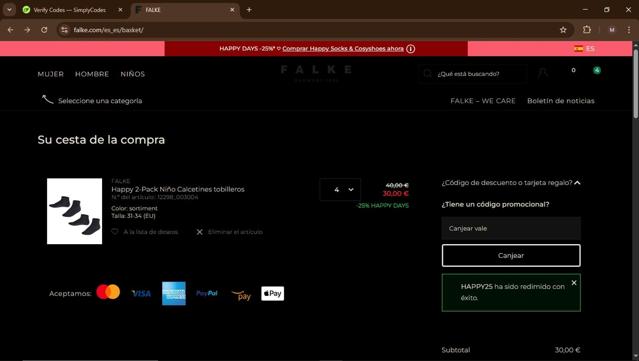The height and width of the screenshot is (361, 639).
Task: Open the Chrome three-dot menu
Action: [x=629, y=30]
